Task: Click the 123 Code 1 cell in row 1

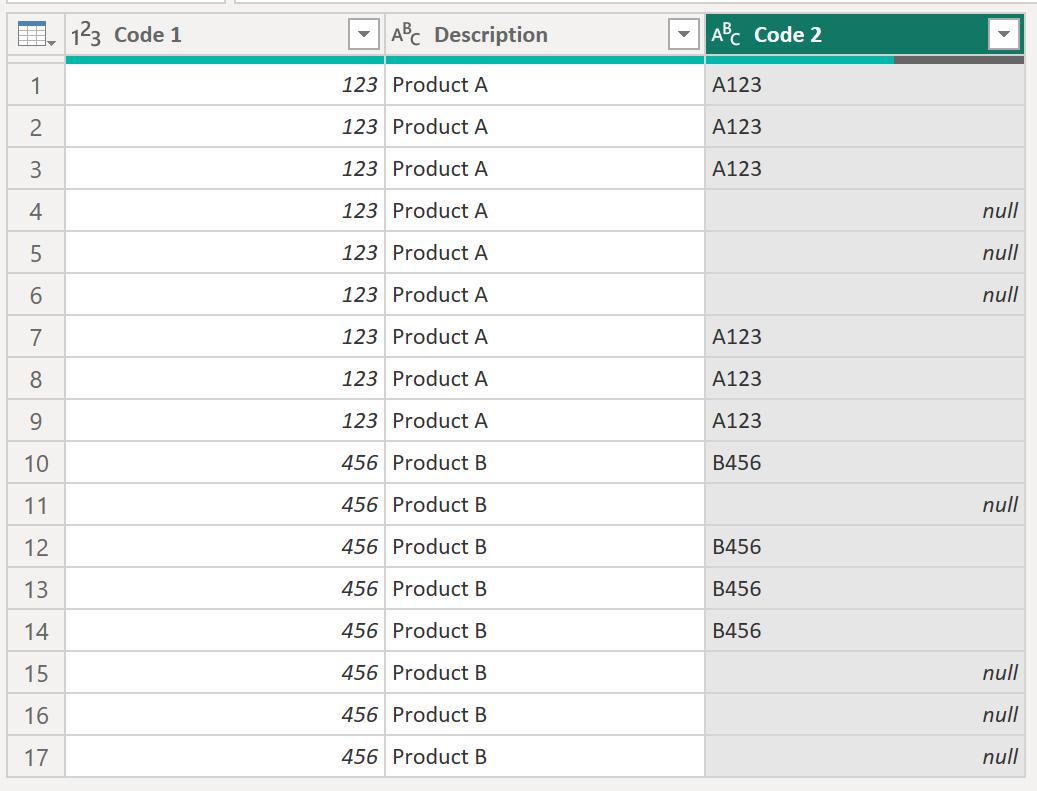Action: click(x=225, y=85)
